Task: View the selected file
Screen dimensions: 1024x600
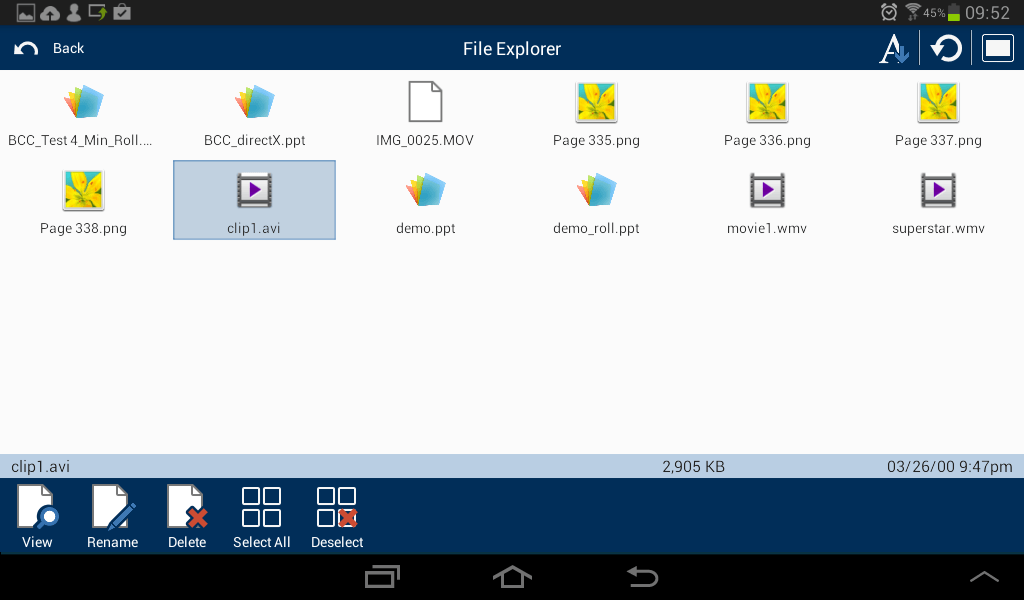Action: 37,516
